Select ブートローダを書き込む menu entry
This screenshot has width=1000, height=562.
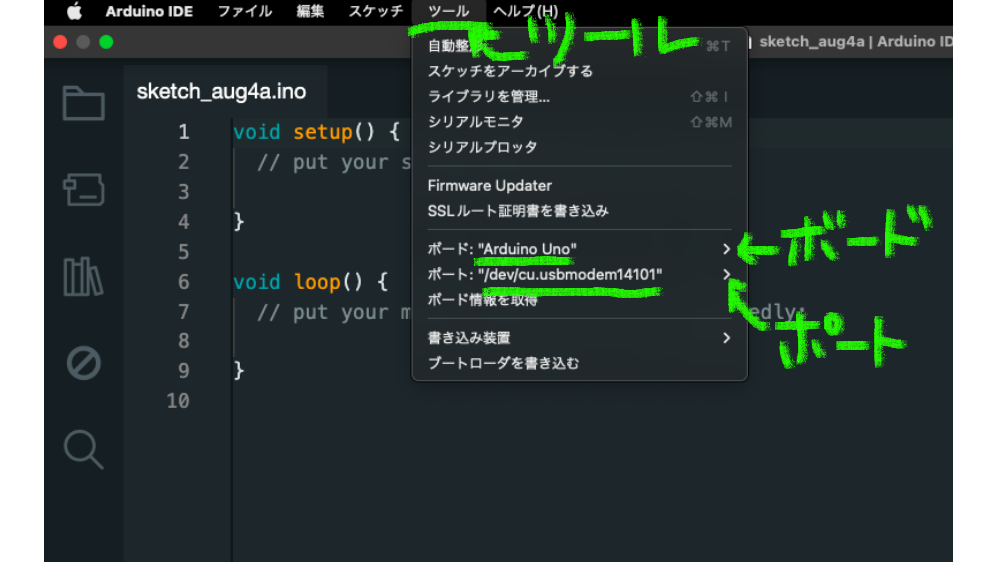pyautogui.click(x=579, y=364)
